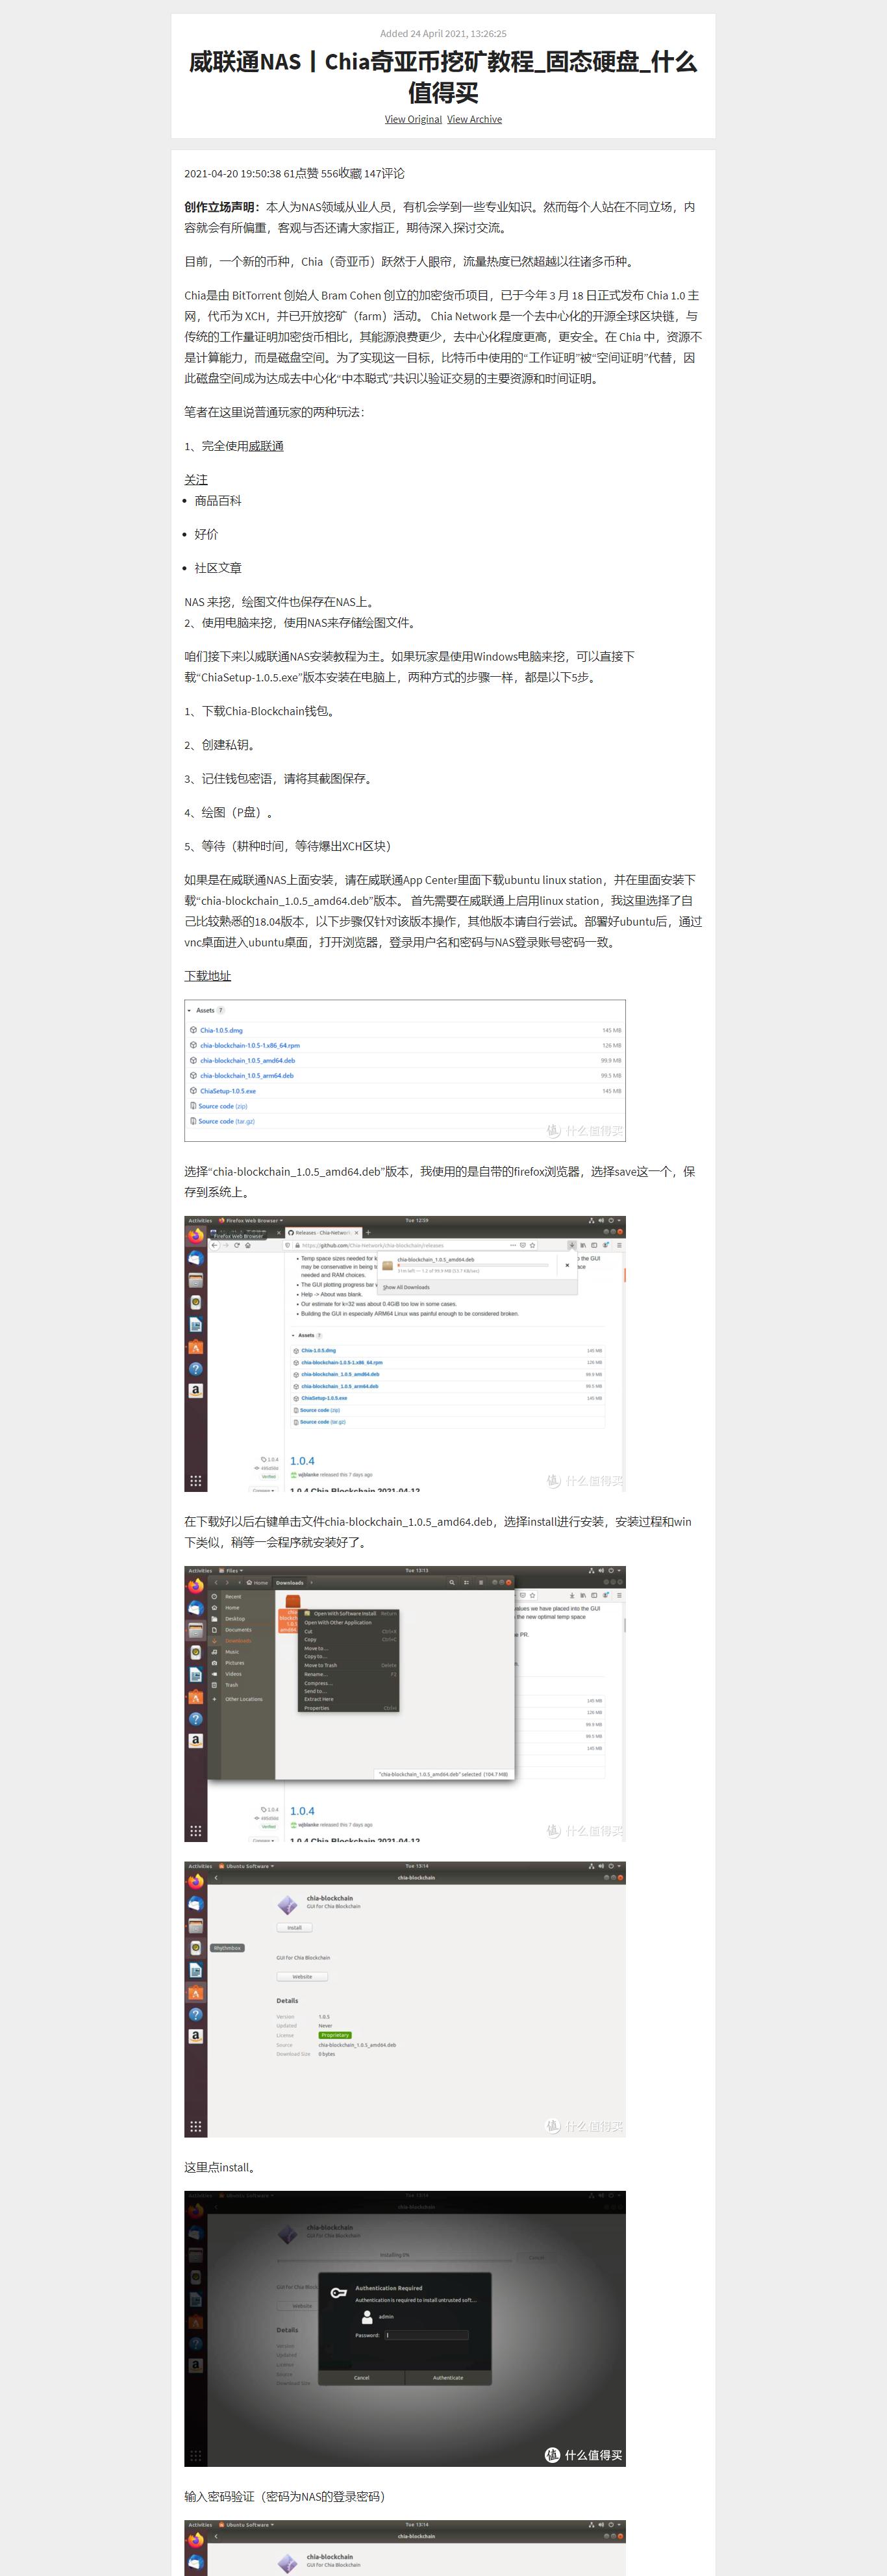Click chia-blockchain_1.0.5_amd64.deb in the standalone Assets image
Viewport: 887px width, 2576px height.
[x=247, y=1060]
